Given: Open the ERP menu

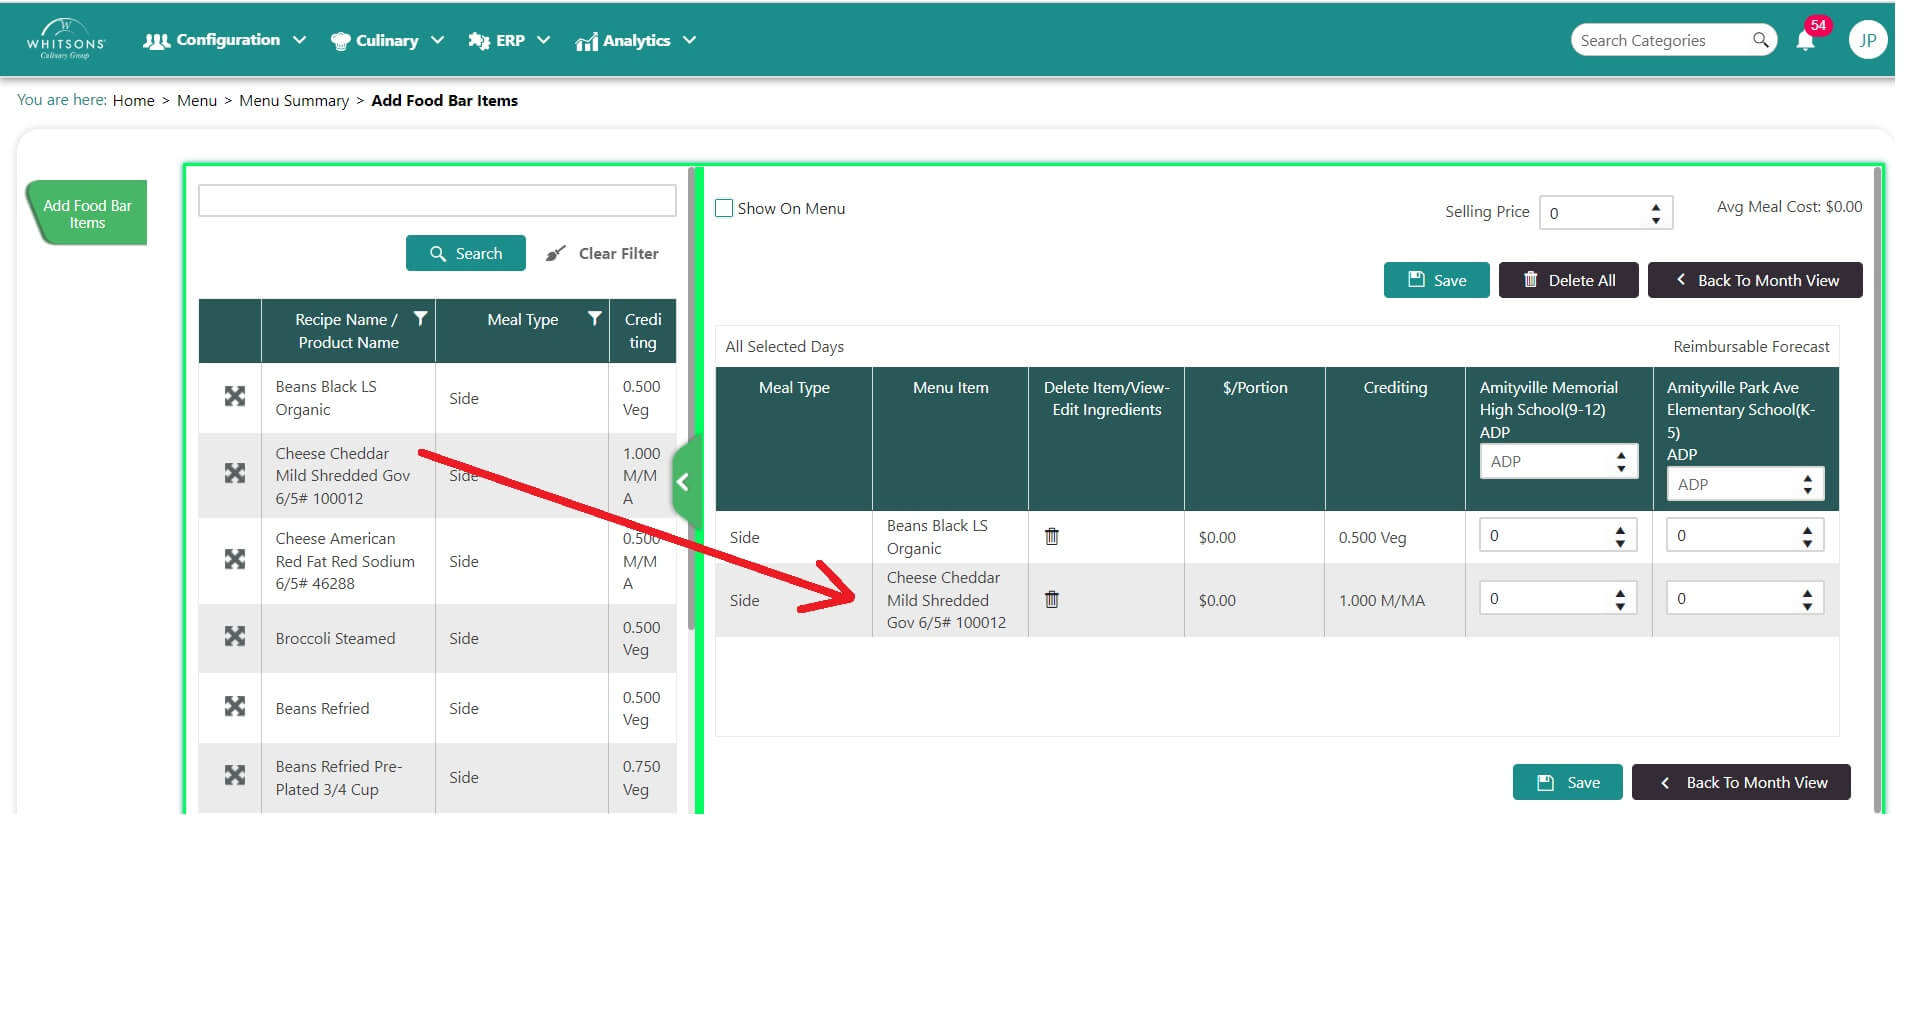Looking at the screenshot, I should tap(510, 41).
